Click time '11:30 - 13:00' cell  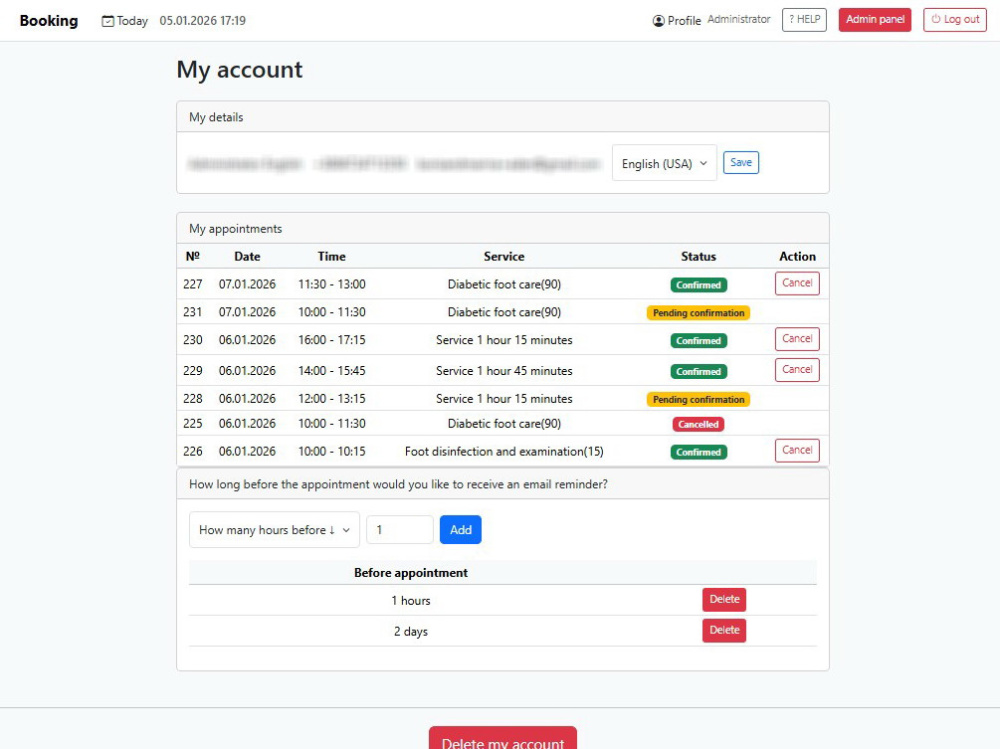tap(332, 285)
